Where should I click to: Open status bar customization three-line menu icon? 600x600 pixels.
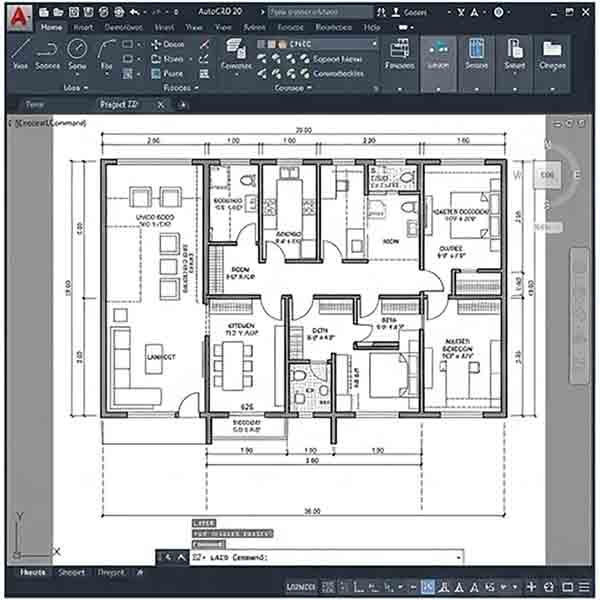tap(584, 586)
